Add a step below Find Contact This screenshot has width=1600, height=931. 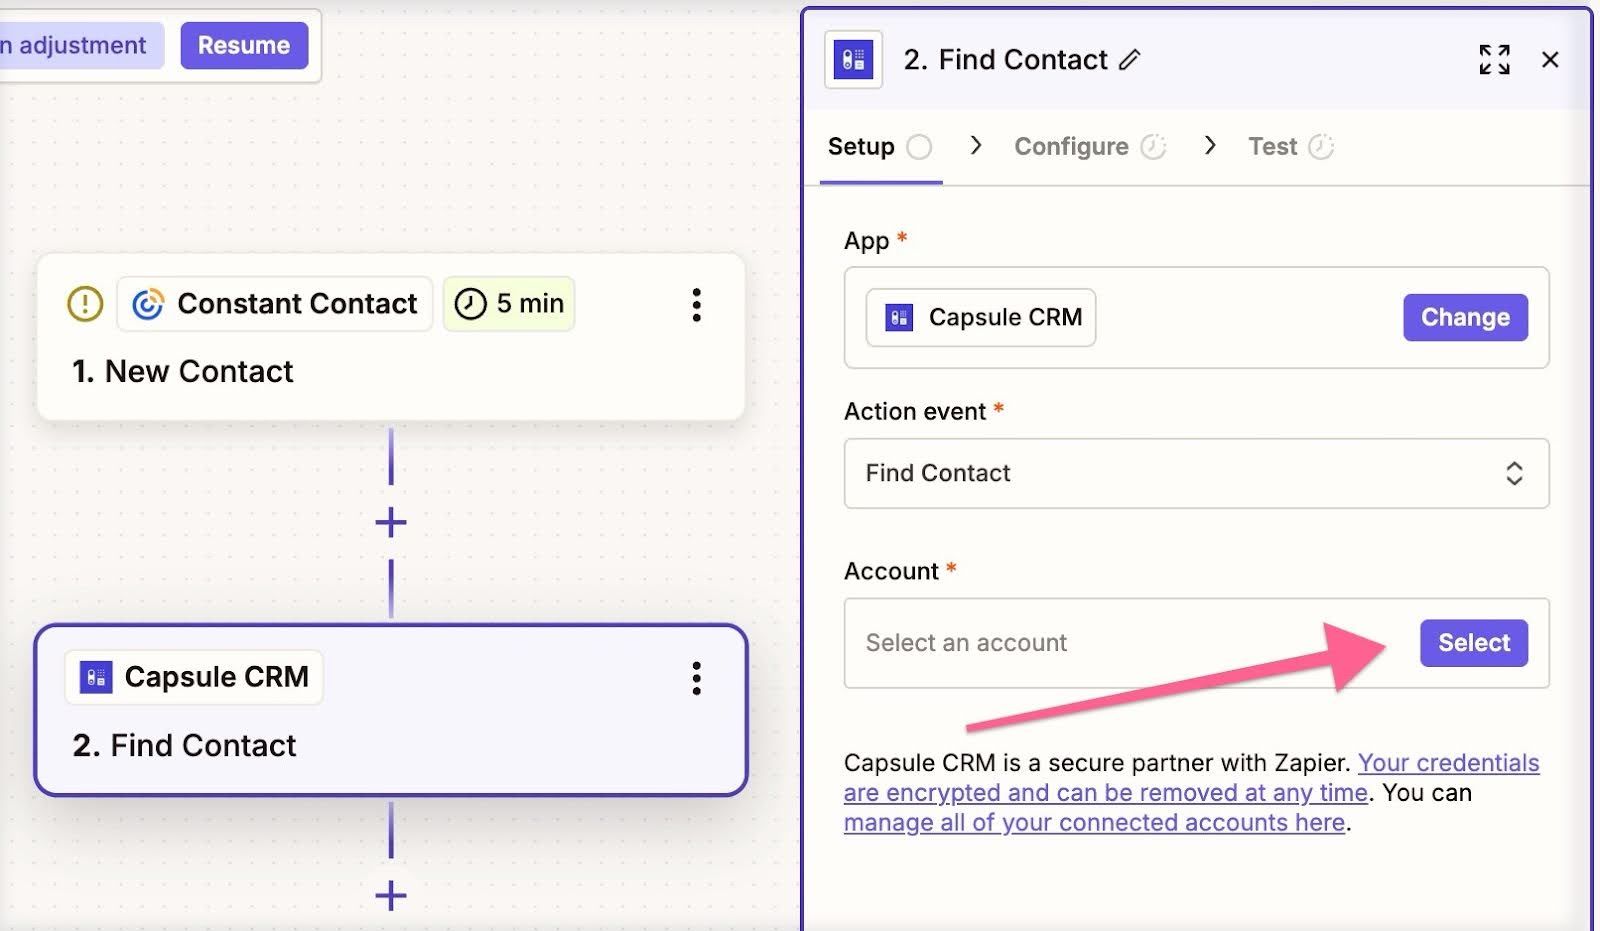pos(391,895)
